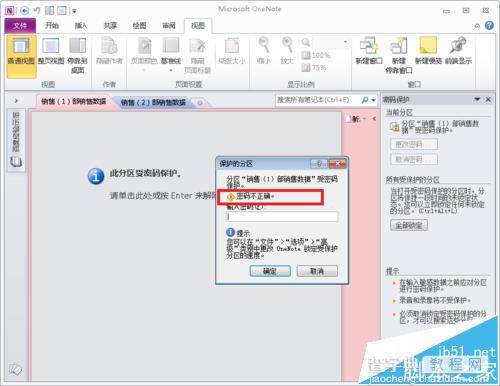Click the 缩小 Zoom Out magnifier
Viewport: 500px width, 386px height.
(x=264, y=51)
